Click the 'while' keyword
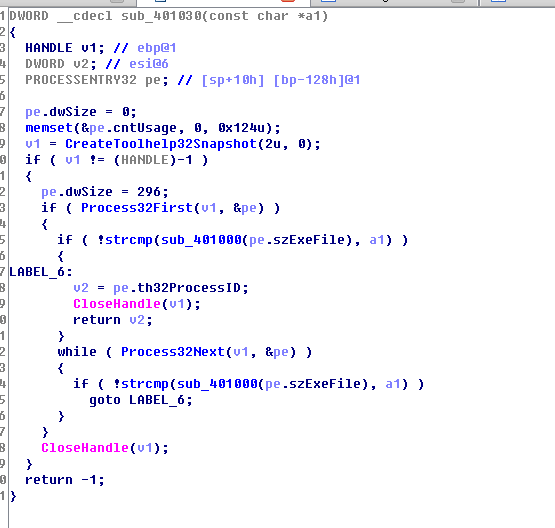 tap(77, 352)
